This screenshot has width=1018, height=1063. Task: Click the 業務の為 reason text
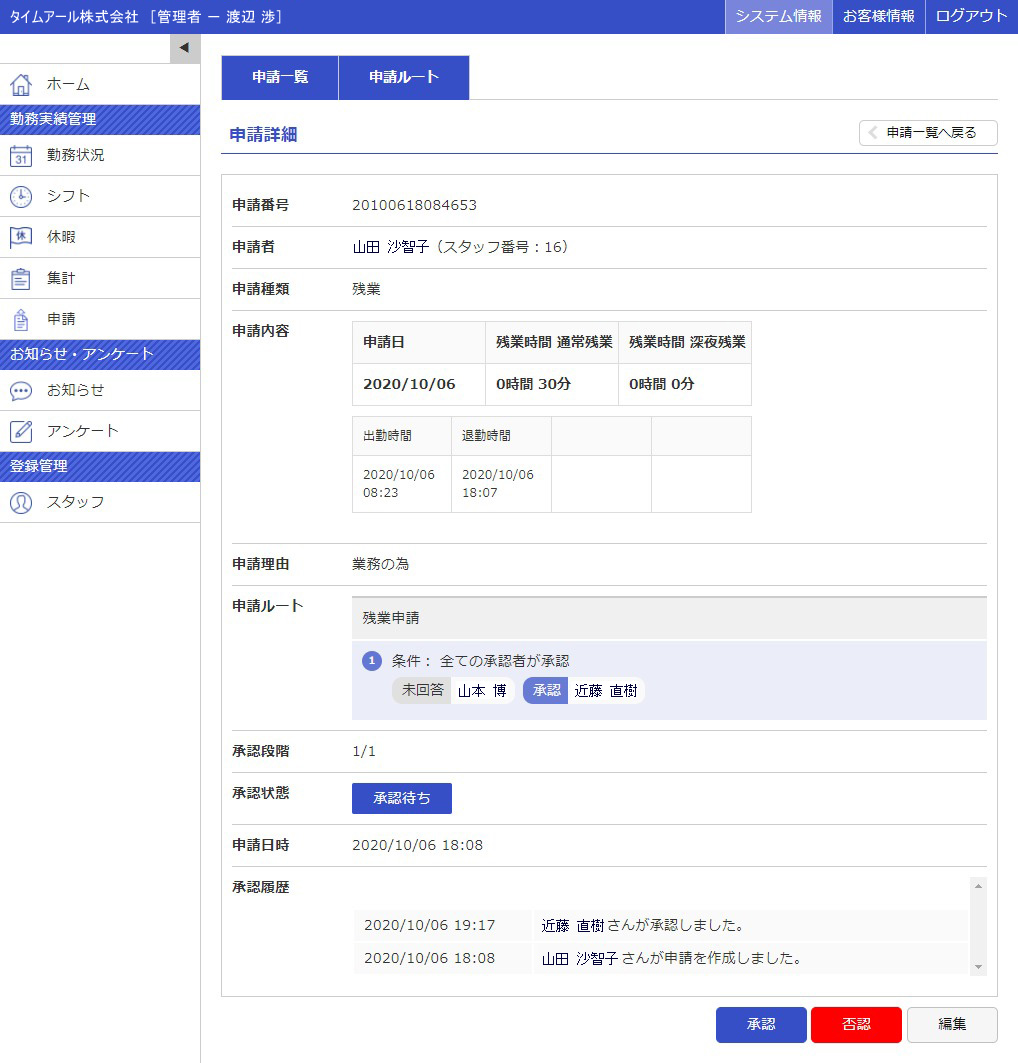pos(380,565)
